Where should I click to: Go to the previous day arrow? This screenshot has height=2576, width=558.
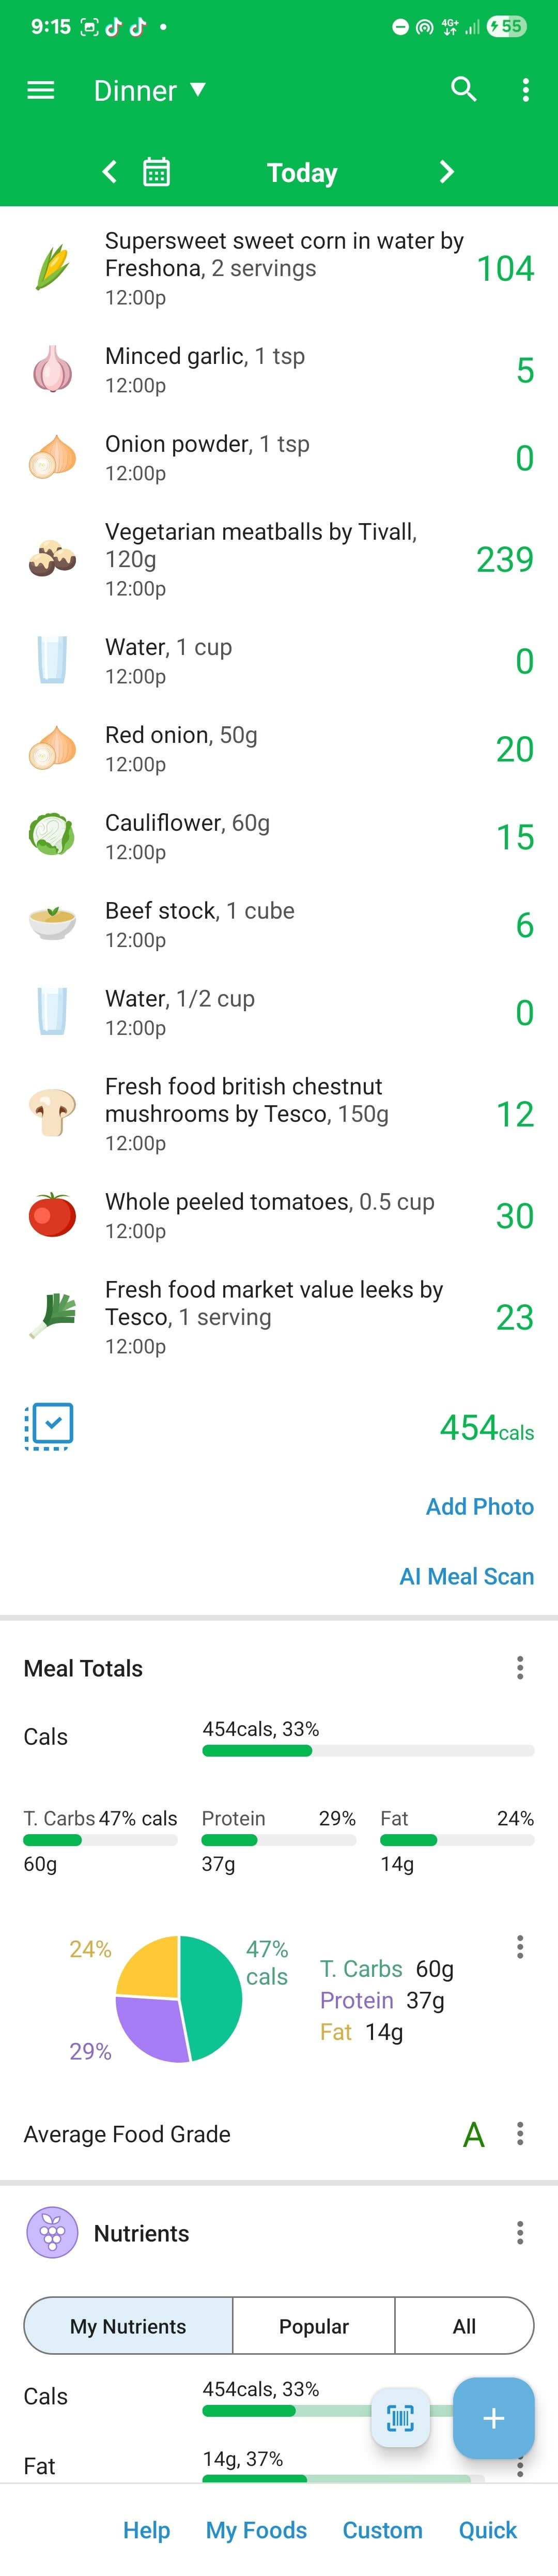pos(110,173)
